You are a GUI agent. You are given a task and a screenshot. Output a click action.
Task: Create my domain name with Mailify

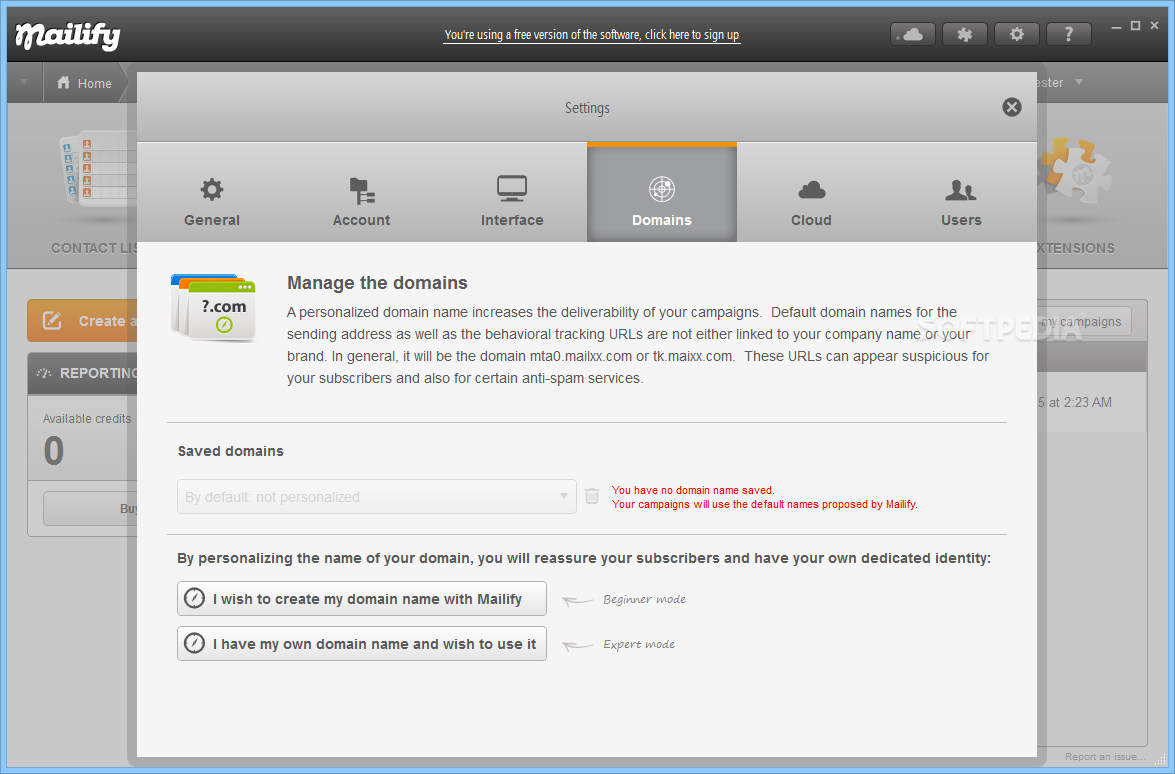(x=362, y=599)
